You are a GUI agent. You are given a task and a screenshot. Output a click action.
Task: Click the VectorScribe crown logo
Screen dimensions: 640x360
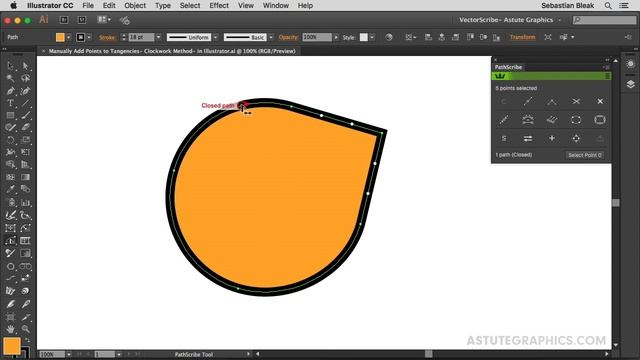click(500, 76)
